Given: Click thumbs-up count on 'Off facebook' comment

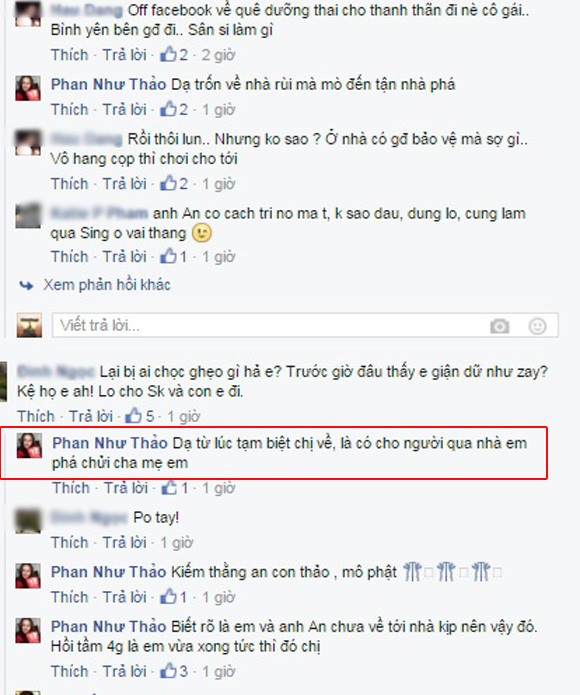Looking at the screenshot, I should pos(174,55).
